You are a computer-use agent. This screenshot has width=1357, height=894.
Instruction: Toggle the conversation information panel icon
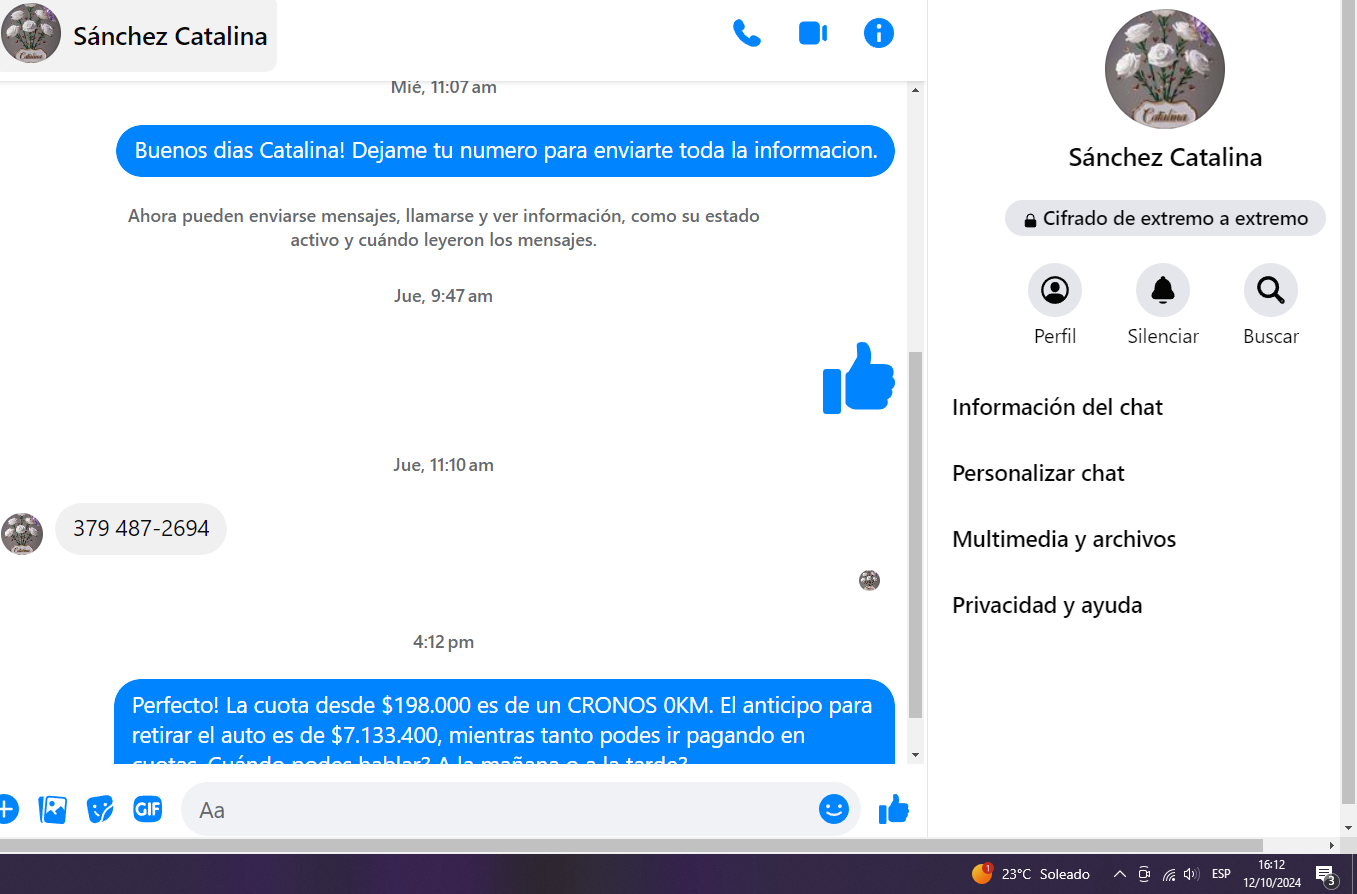point(878,34)
